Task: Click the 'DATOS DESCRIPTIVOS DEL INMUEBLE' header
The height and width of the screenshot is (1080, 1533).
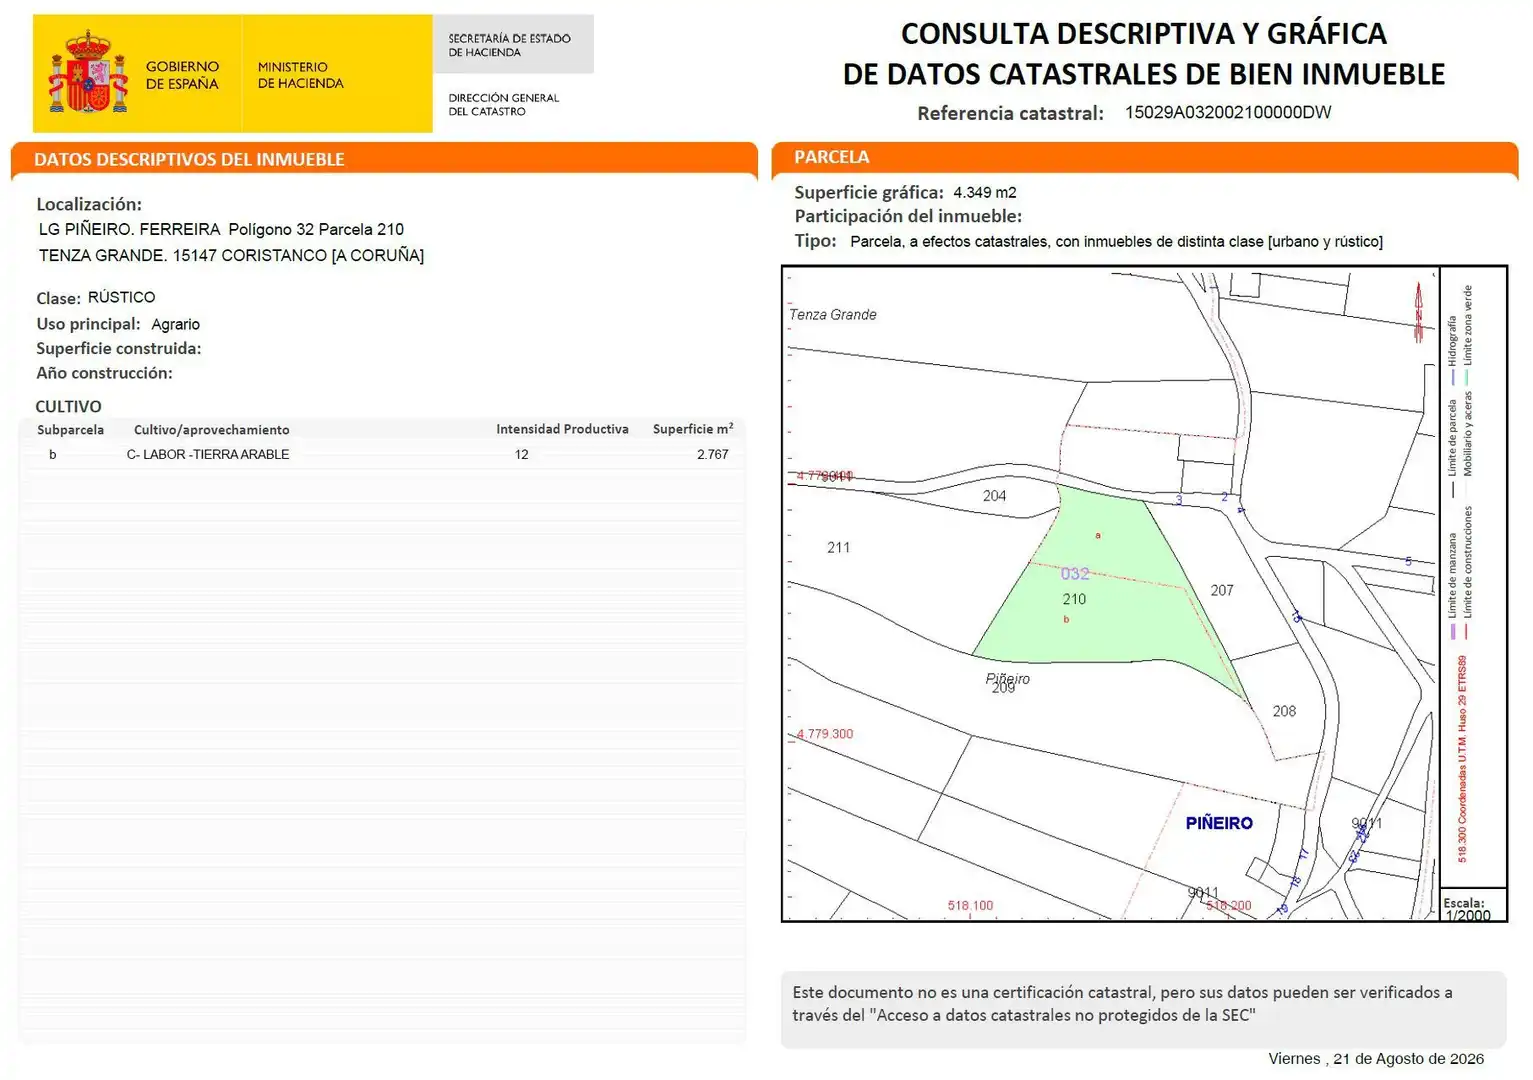Action: point(189,159)
